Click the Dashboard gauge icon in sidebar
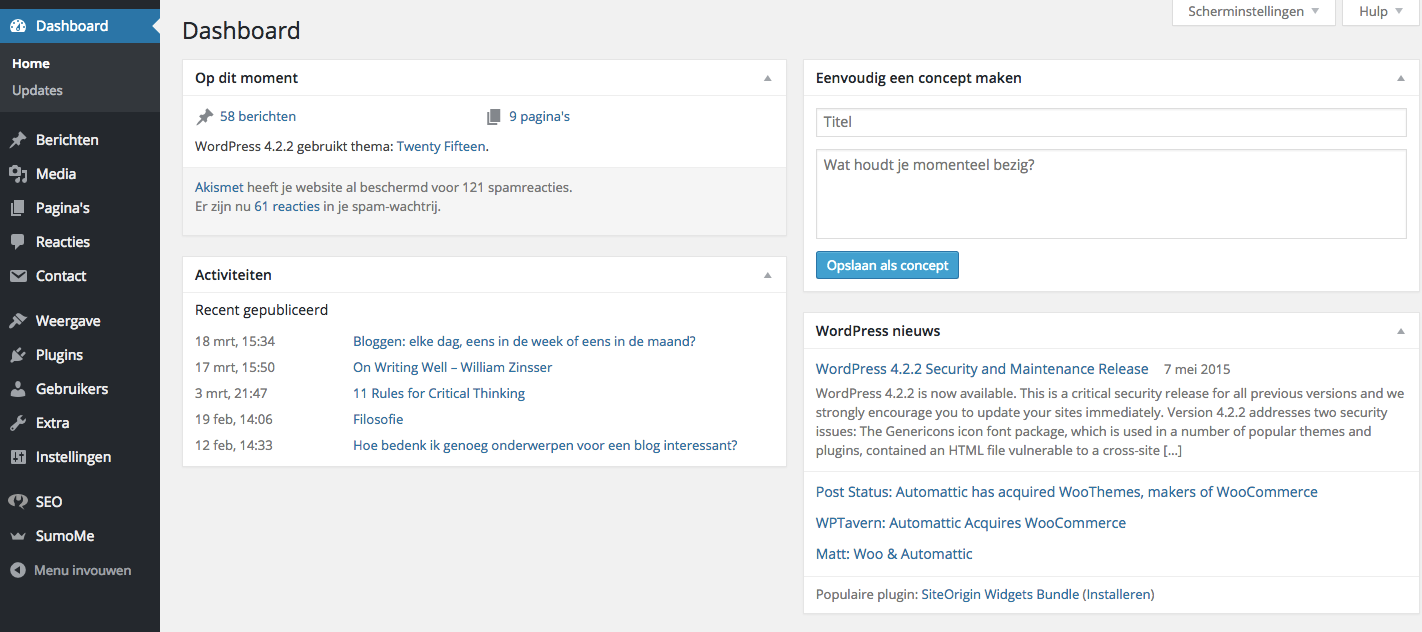The width and height of the screenshot is (1422, 632). [18, 26]
